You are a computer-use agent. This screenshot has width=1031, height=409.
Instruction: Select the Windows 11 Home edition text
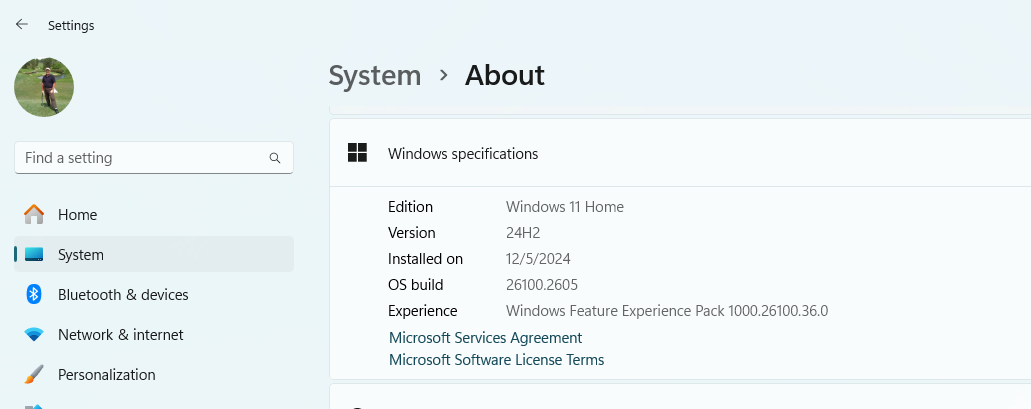[565, 207]
